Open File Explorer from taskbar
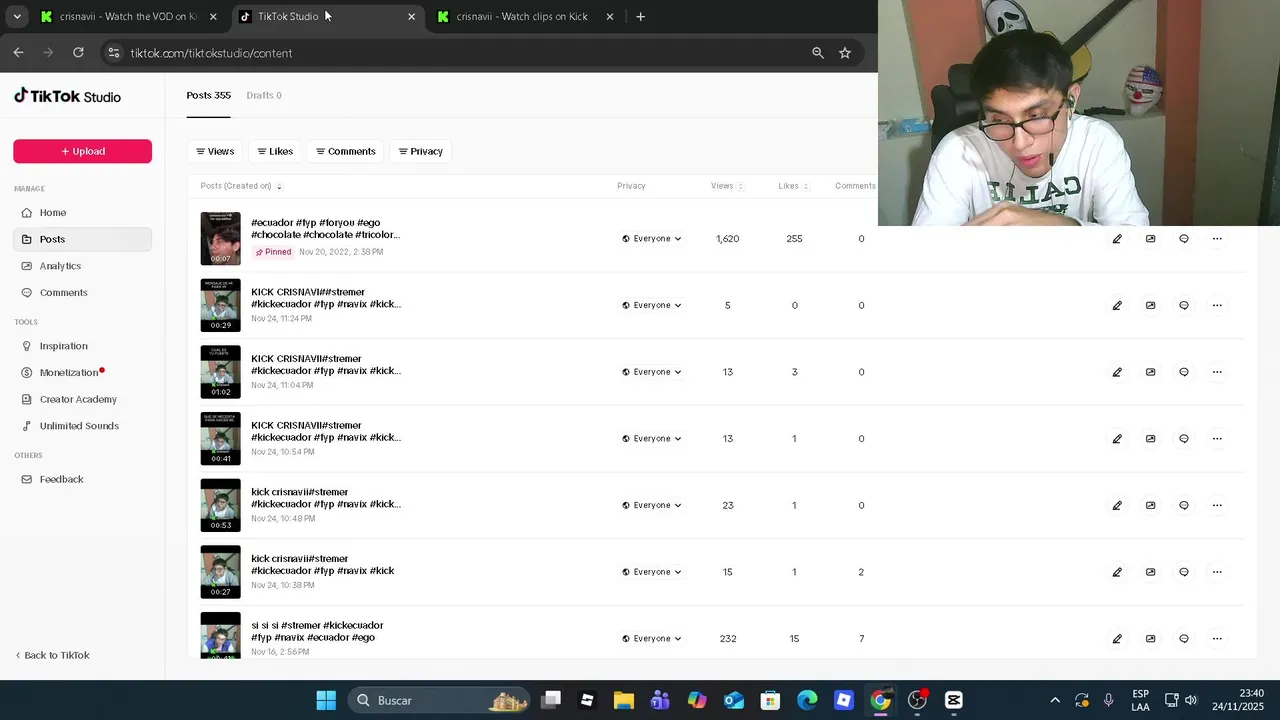This screenshot has height=720, width=1280. 623,700
